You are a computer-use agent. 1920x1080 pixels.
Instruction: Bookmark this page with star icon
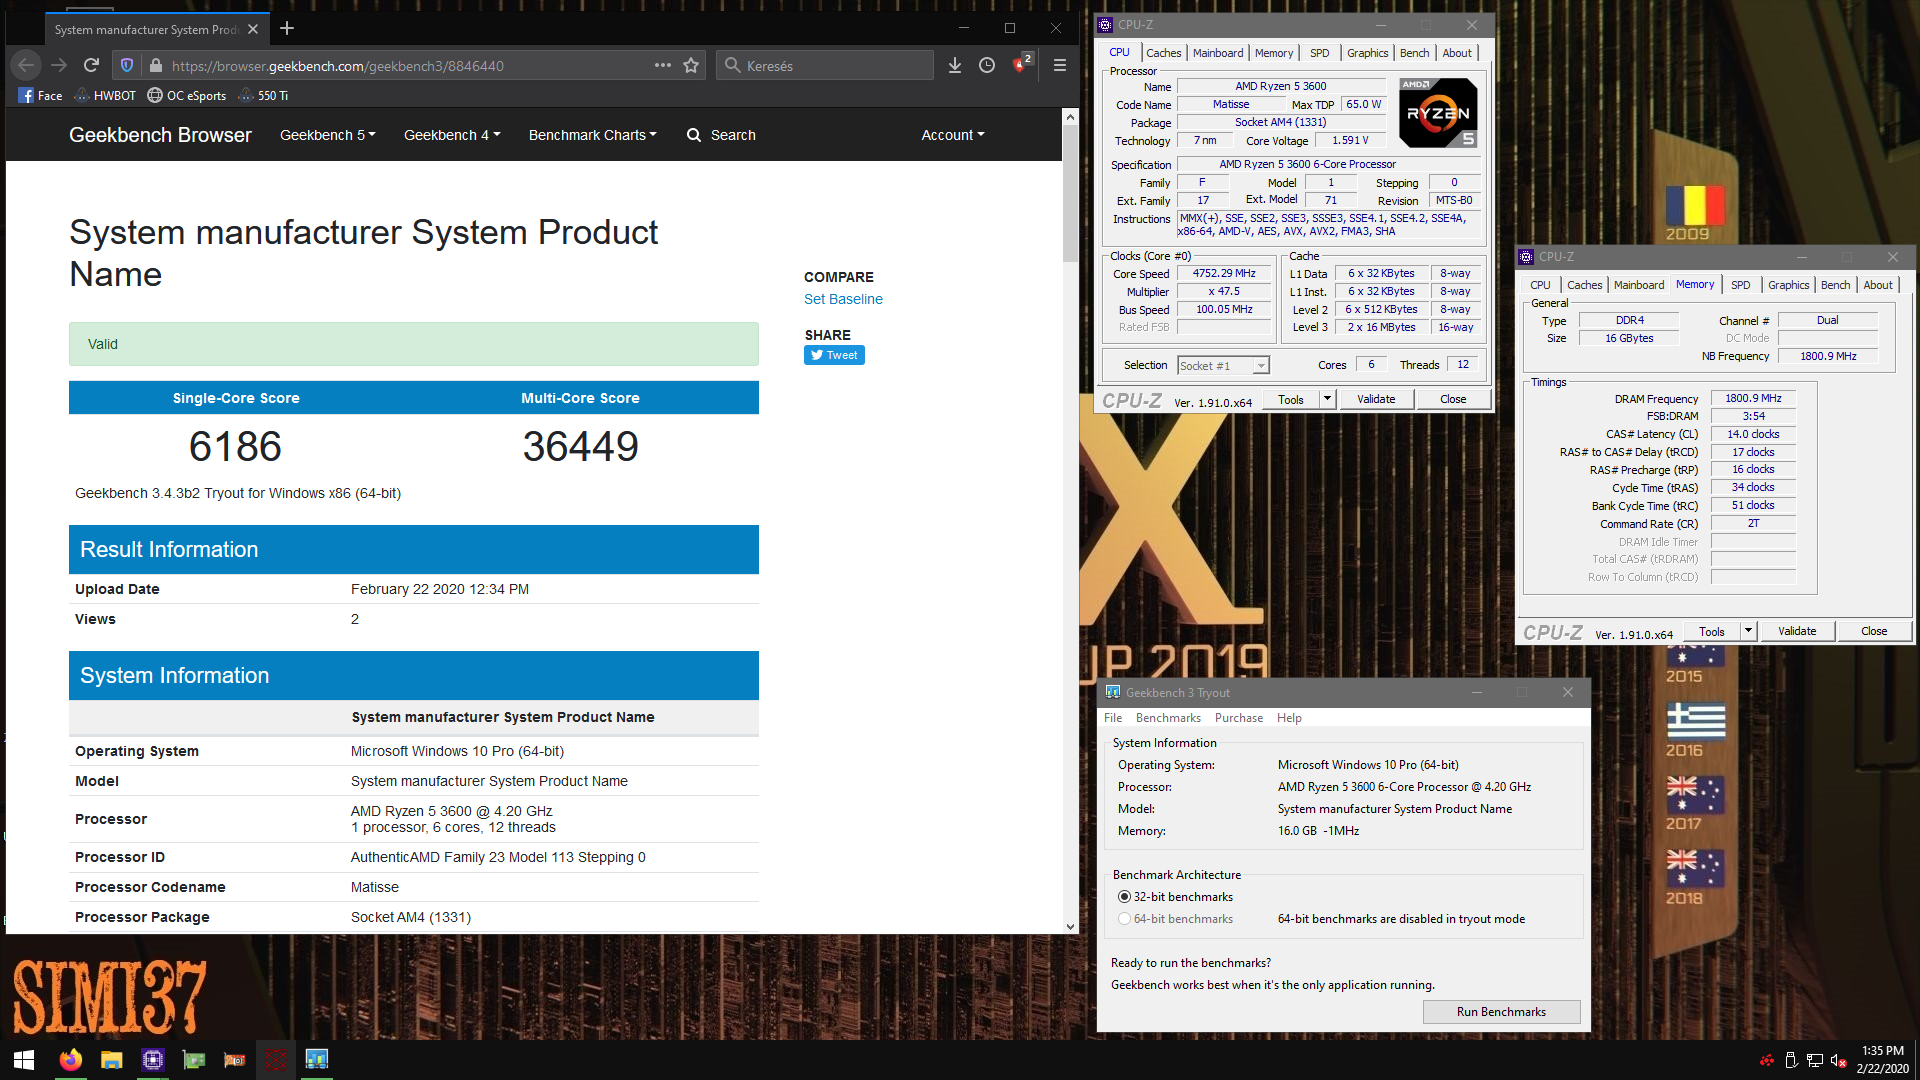coord(691,65)
